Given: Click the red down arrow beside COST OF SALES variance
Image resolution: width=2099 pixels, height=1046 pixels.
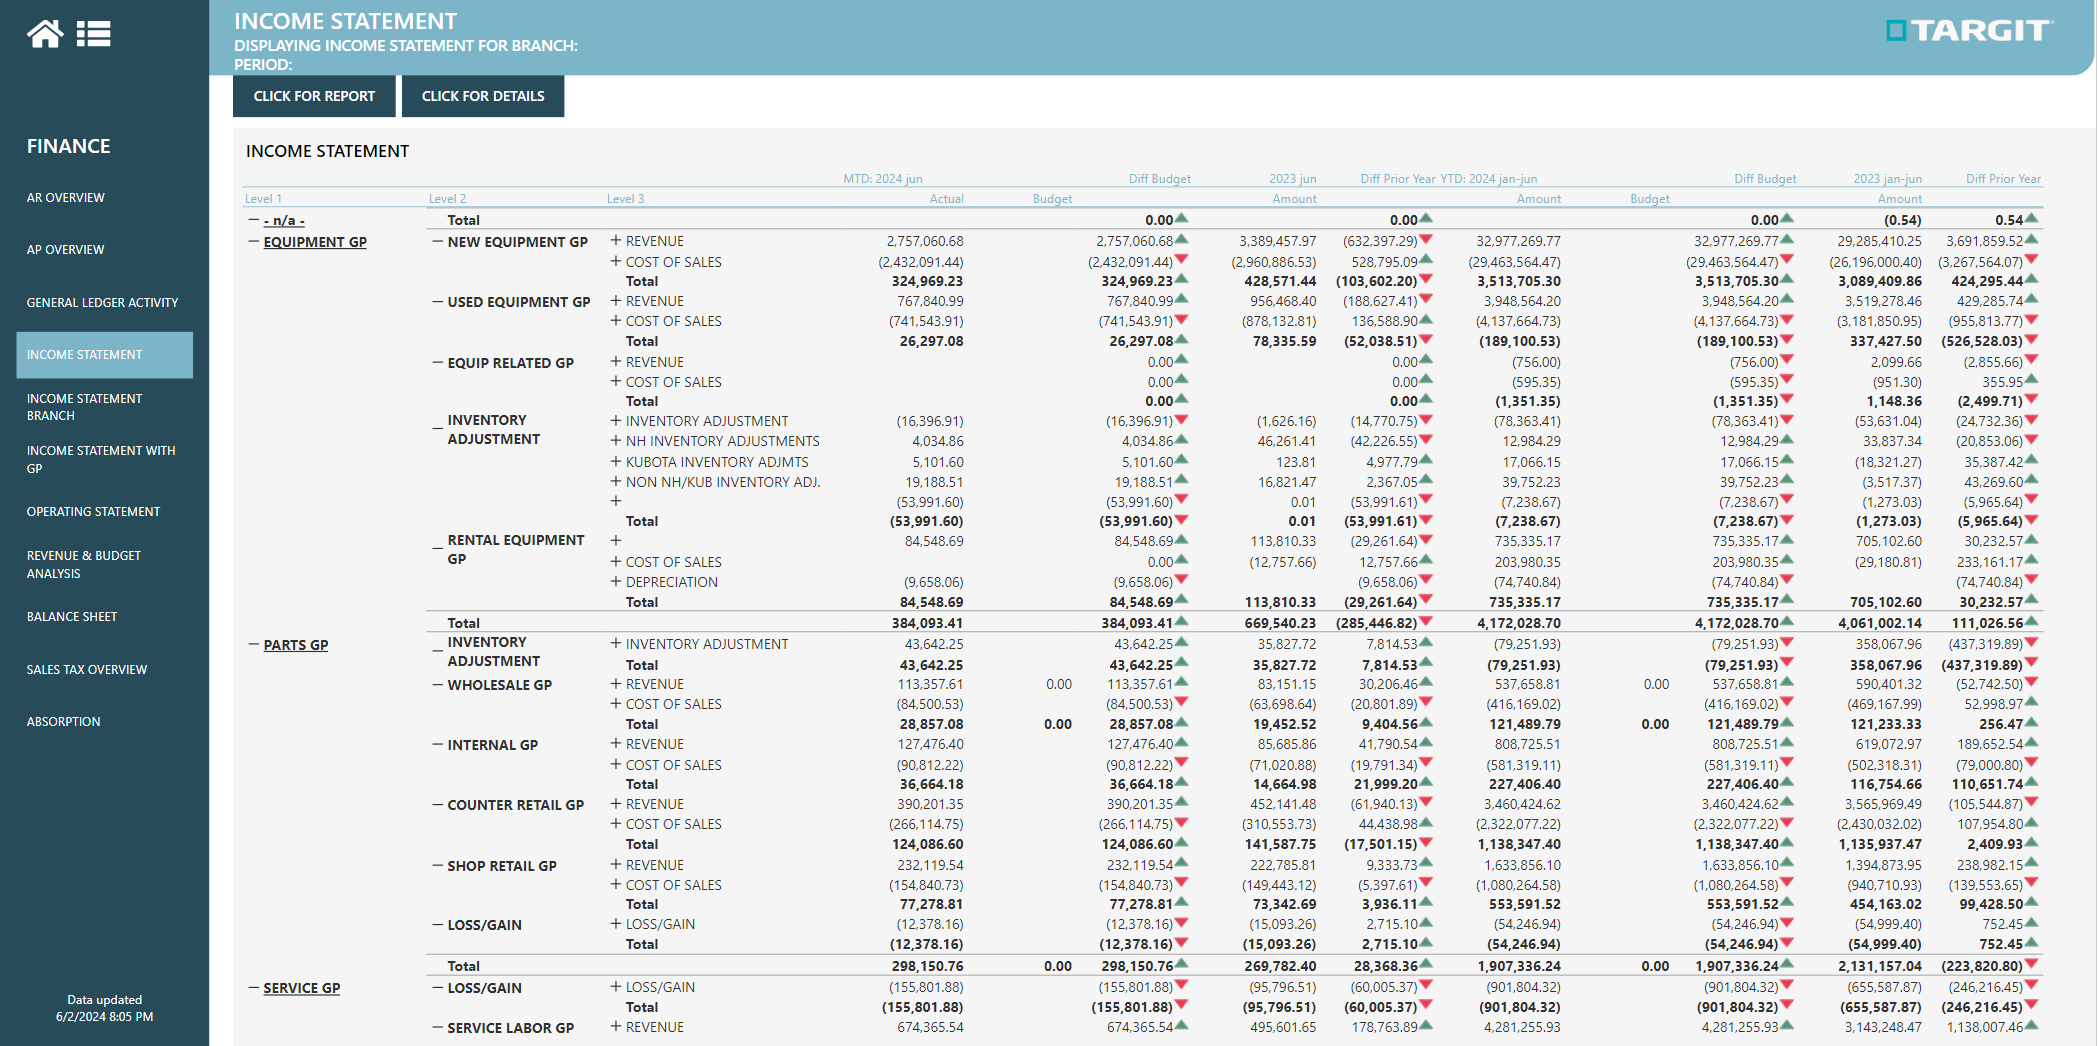Looking at the screenshot, I should click(x=1181, y=261).
